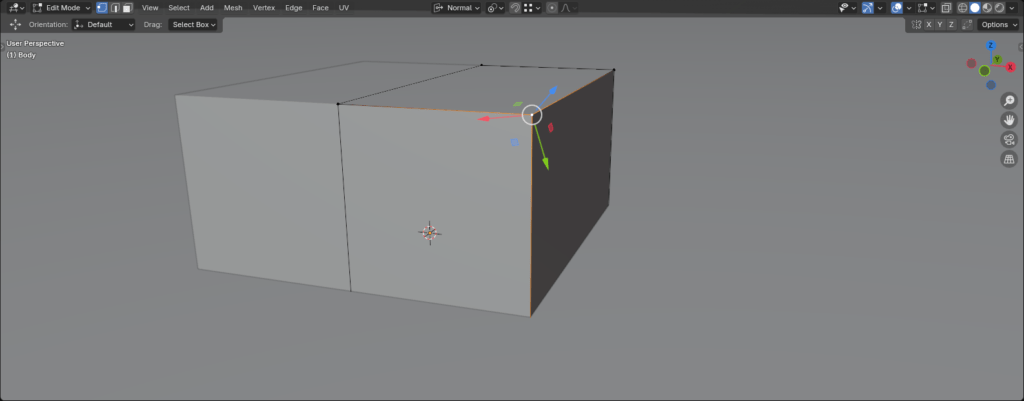Toggle X-ray display button

946,8
